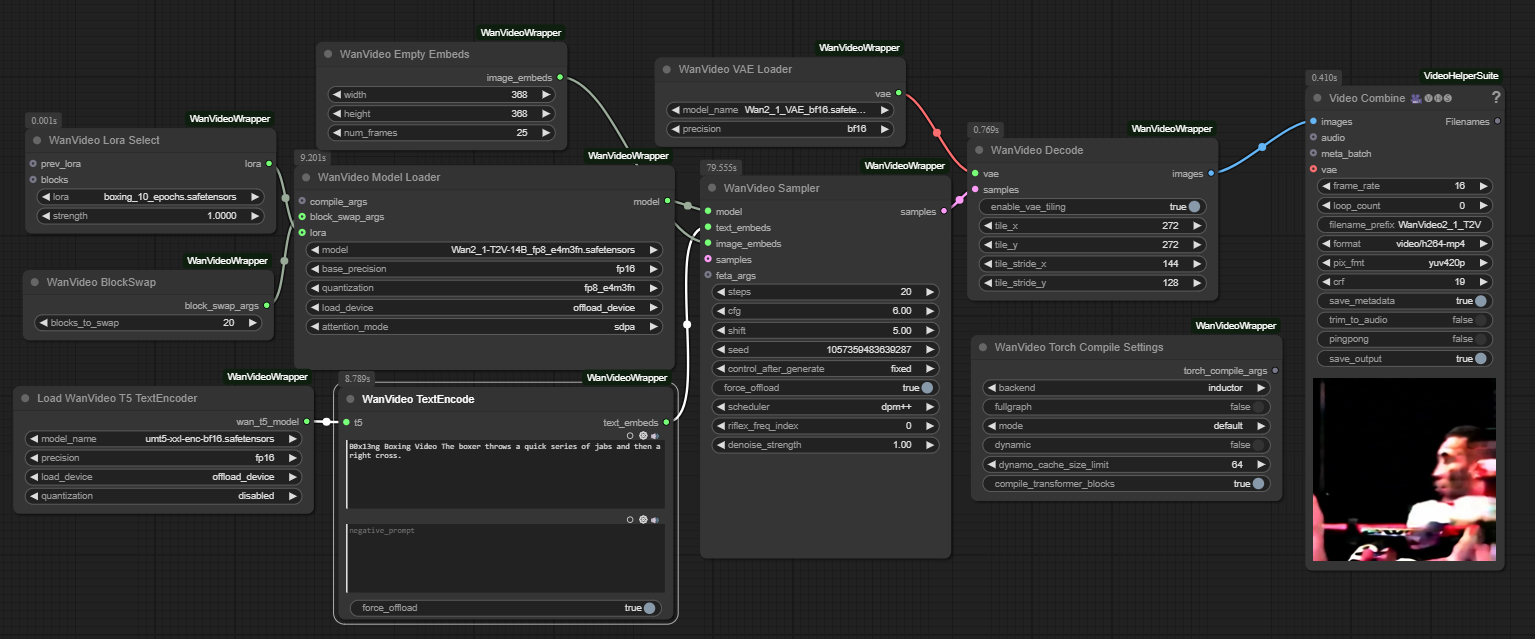1535x639 pixels.
Task: Click the speaker icon above the negative prompt box
Action: click(655, 520)
